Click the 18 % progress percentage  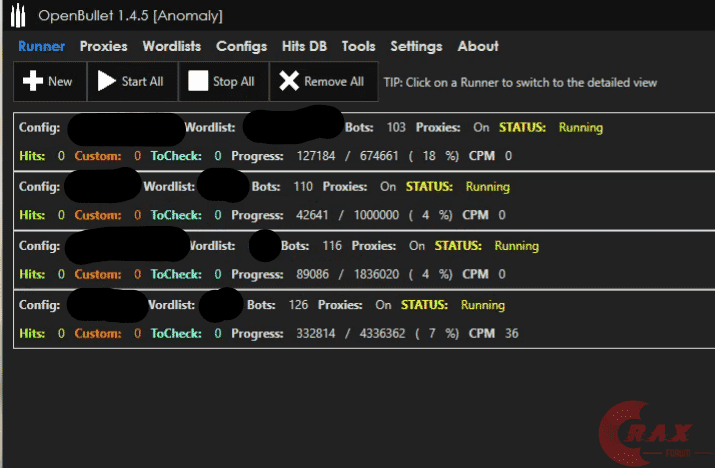pos(434,156)
